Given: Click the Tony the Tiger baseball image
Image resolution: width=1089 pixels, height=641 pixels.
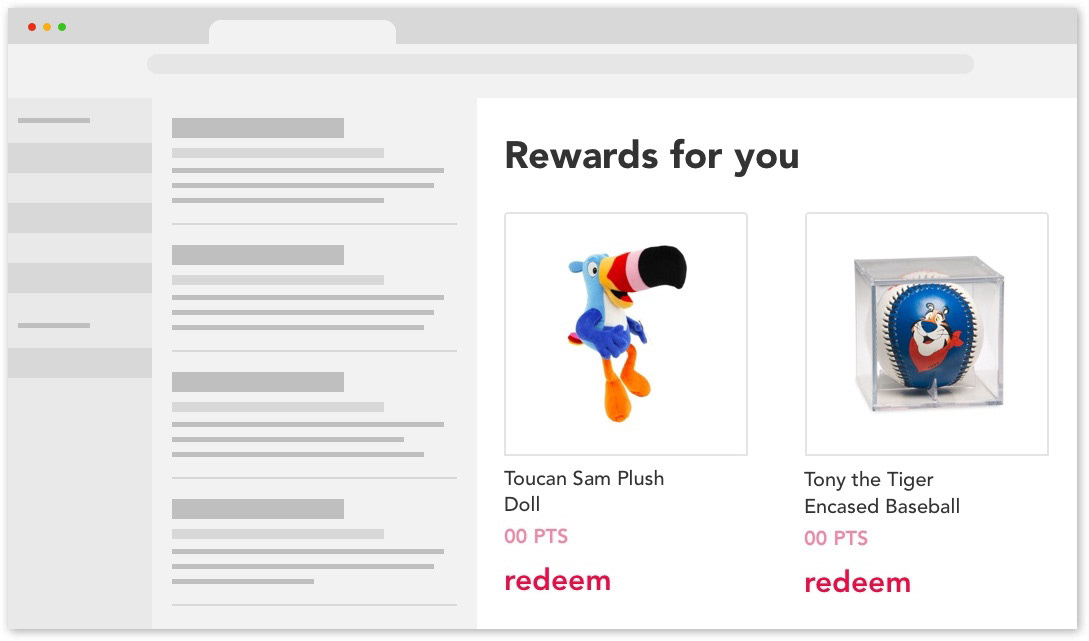Looking at the screenshot, I should coord(926,334).
